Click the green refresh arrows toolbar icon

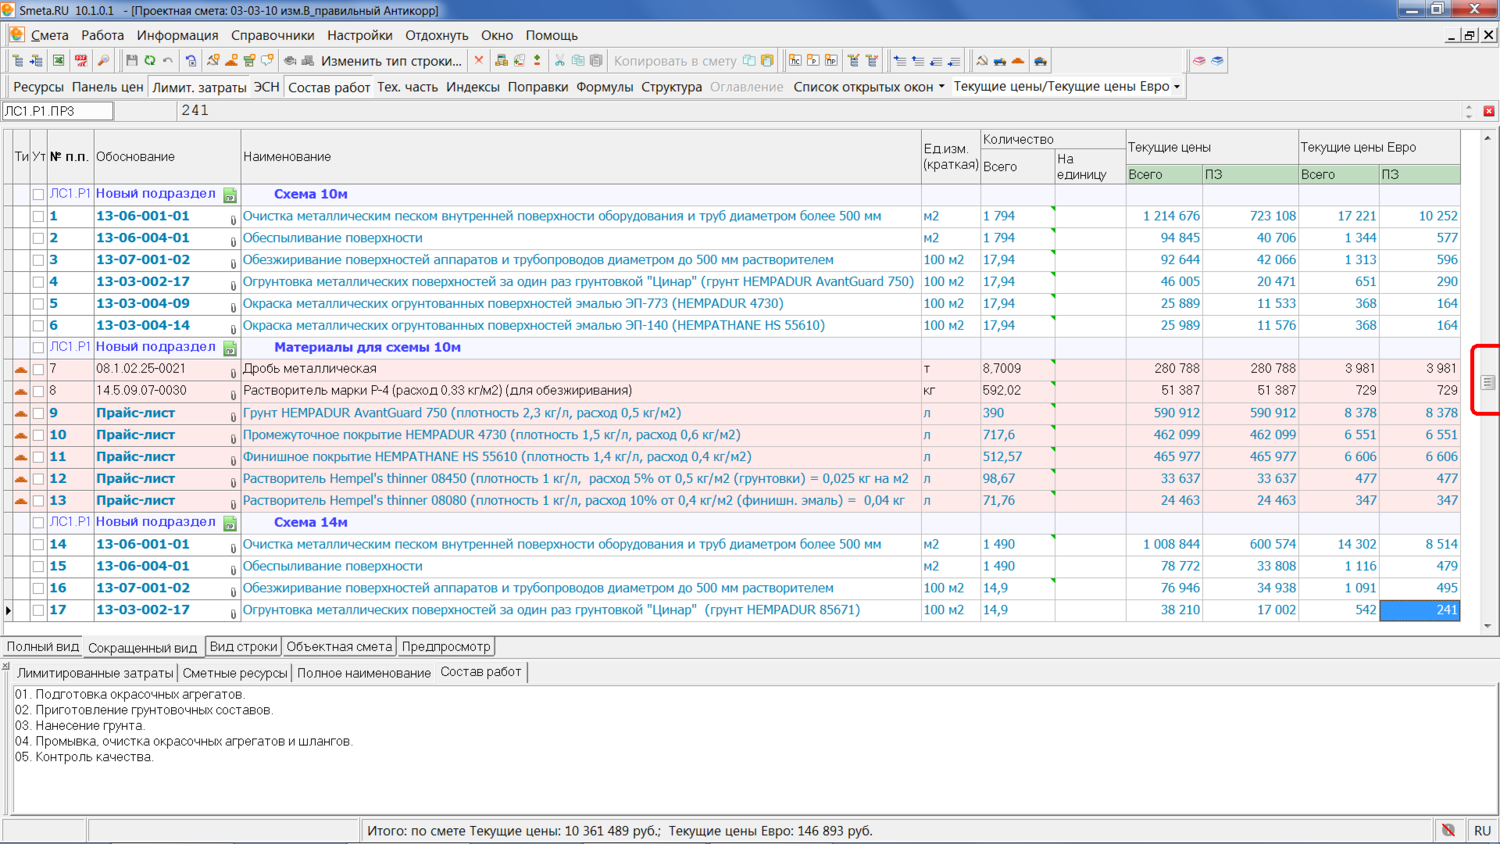(150, 61)
